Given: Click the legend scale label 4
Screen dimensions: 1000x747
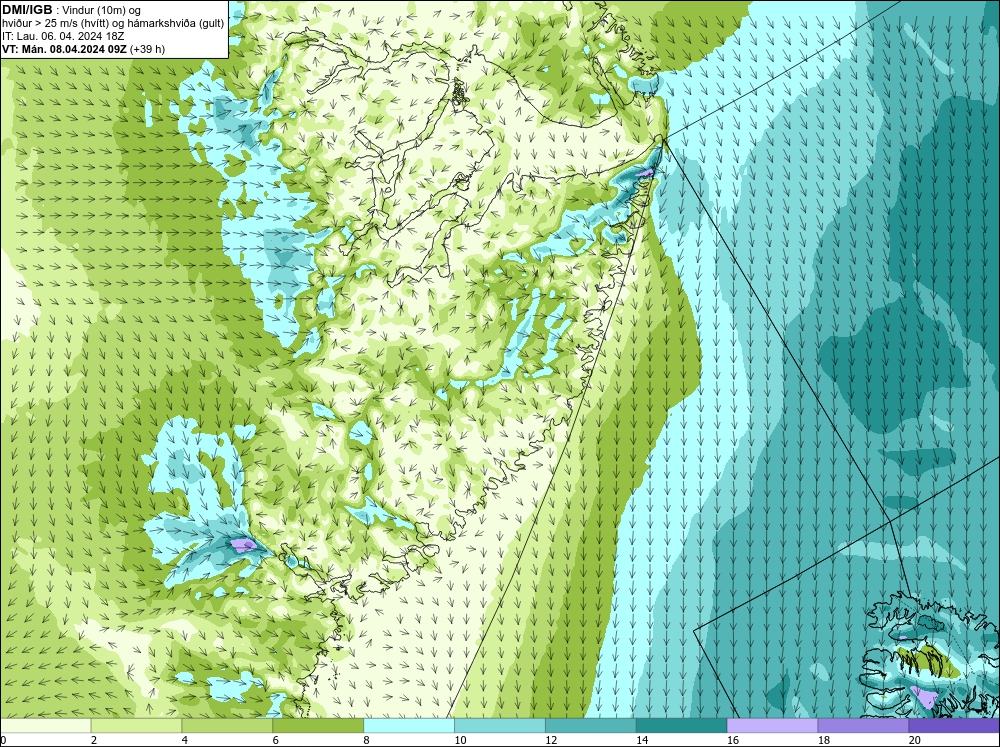Looking at the screenshot, I should tap(185, 740).
